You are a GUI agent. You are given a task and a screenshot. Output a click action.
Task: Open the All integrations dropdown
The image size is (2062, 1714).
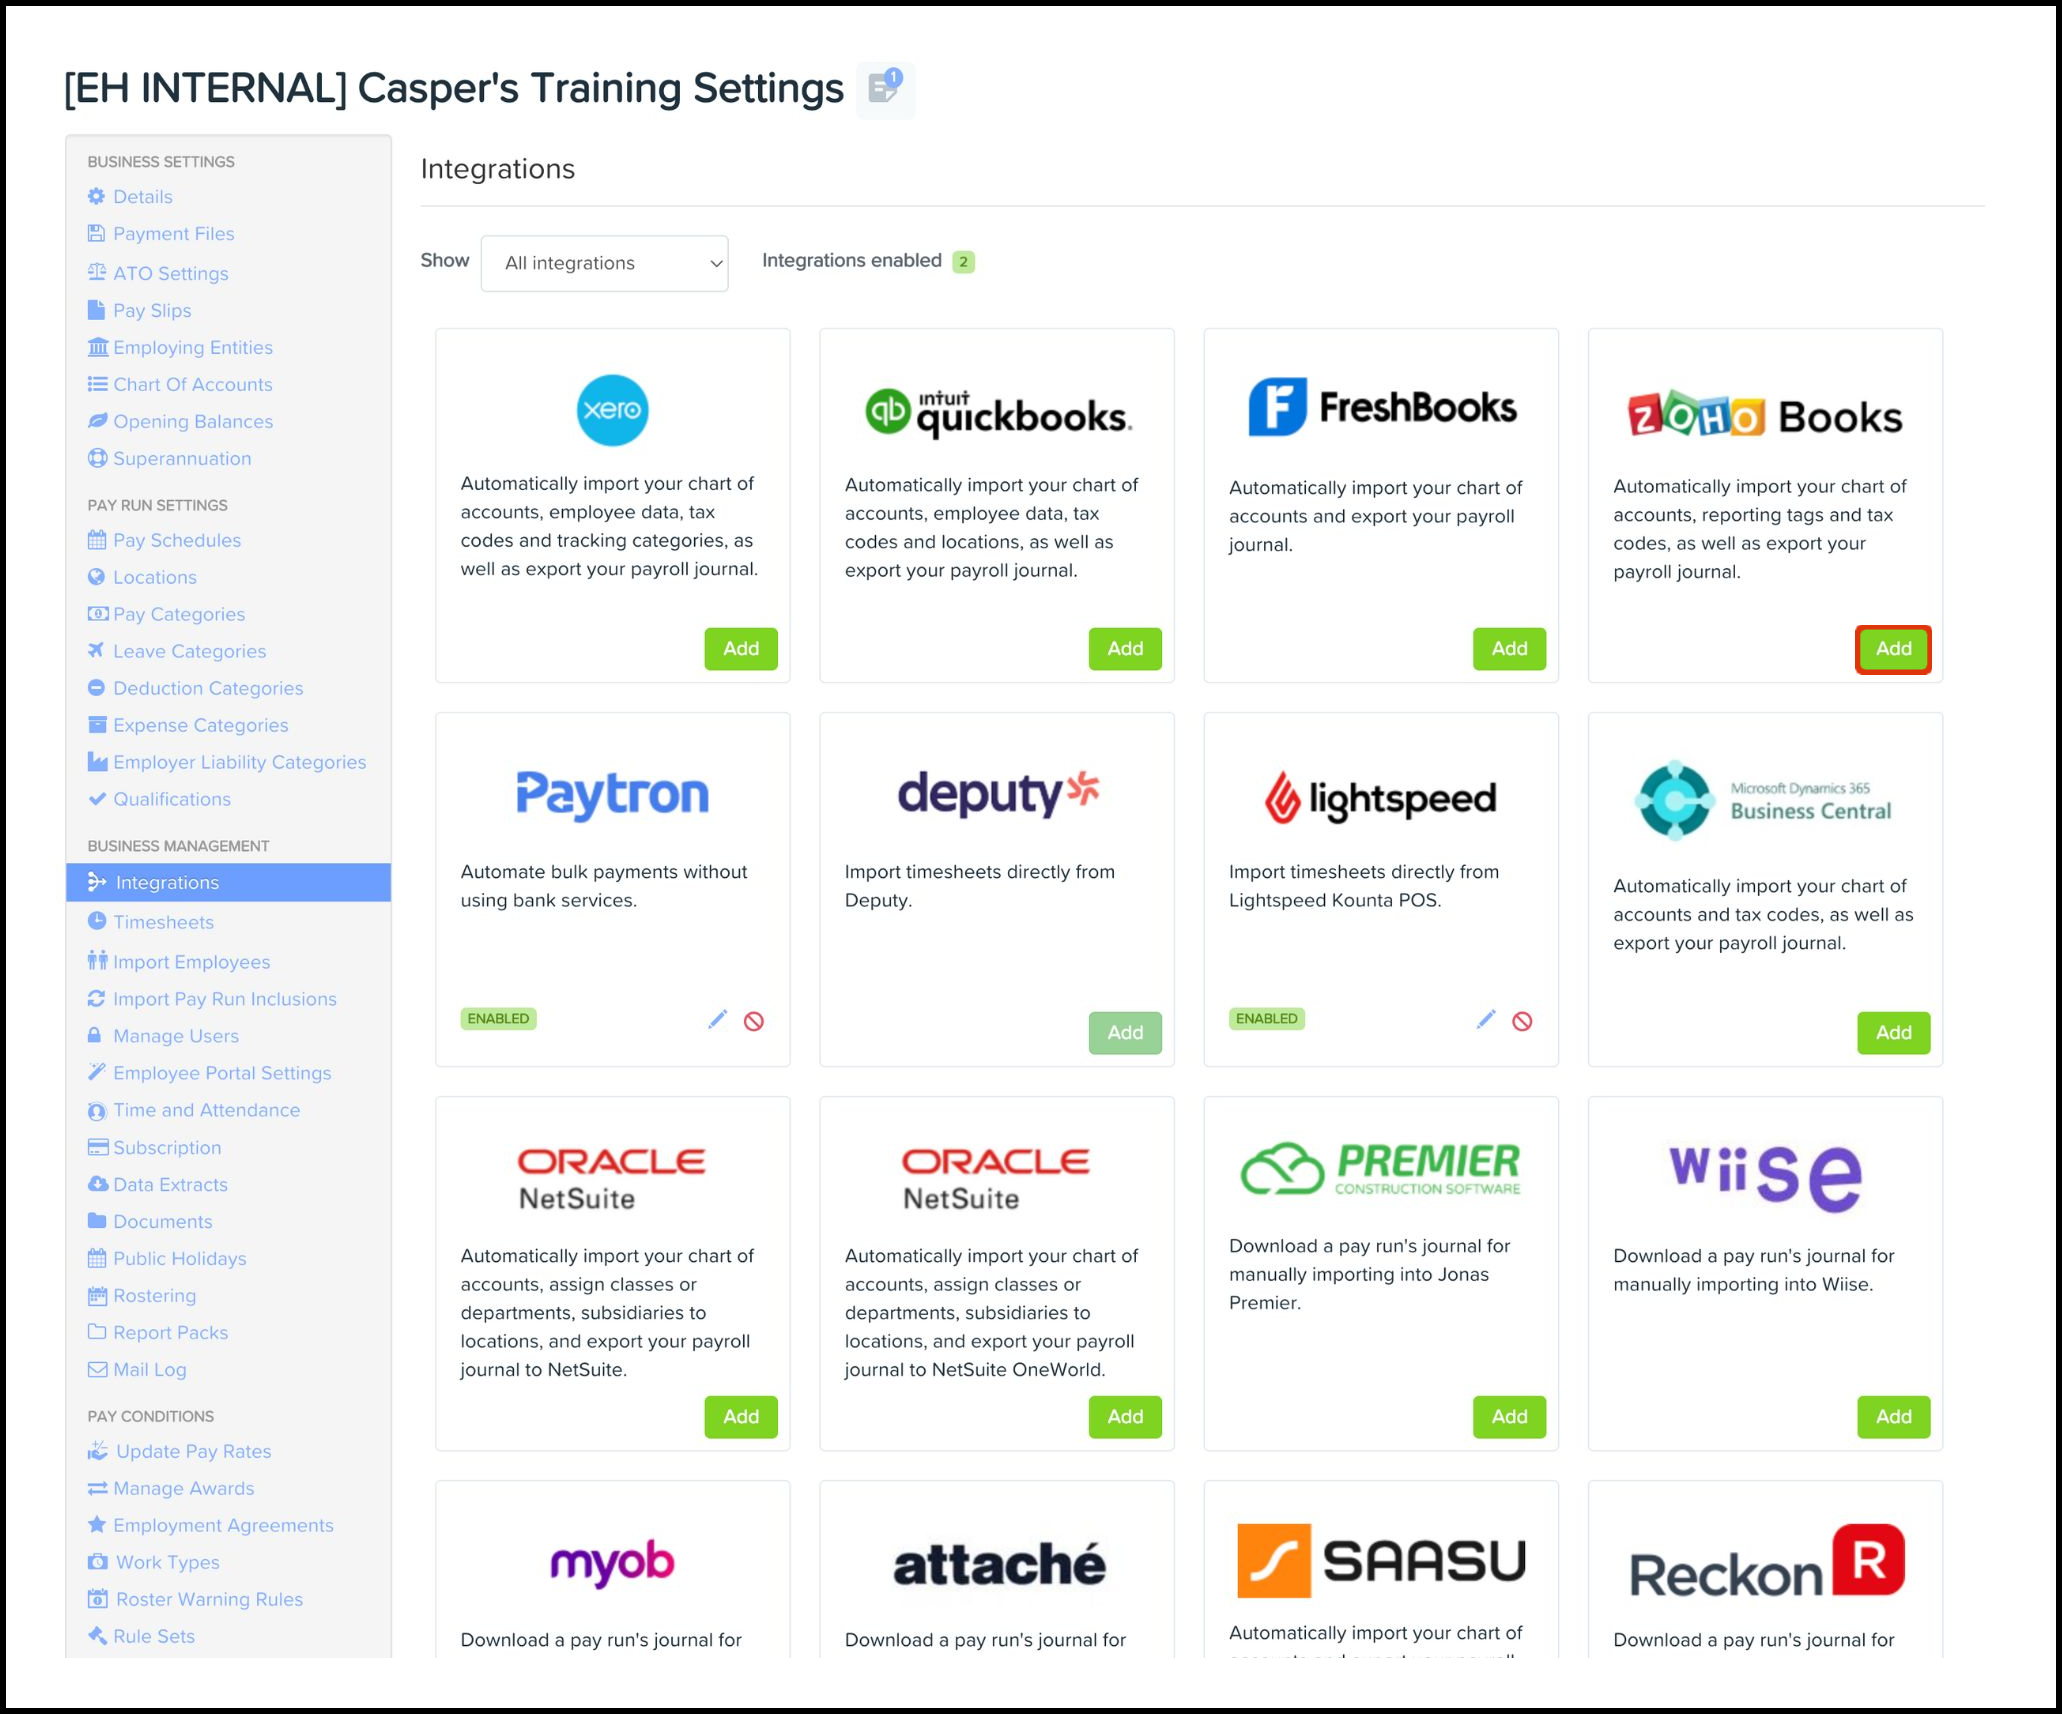[x=604, y=263]
